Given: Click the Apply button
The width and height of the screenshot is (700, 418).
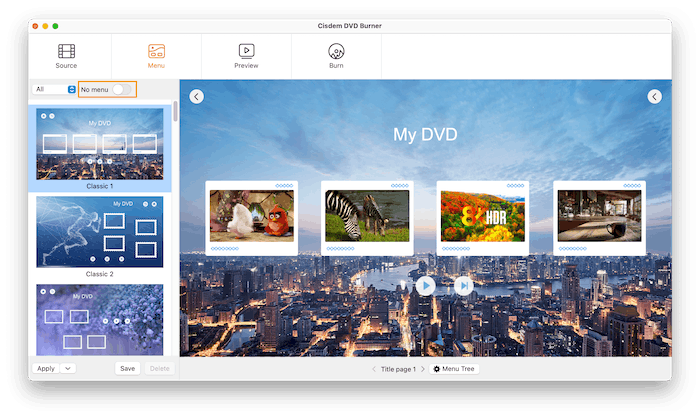Looking at the screenshot, I should (x=46, y=368).
